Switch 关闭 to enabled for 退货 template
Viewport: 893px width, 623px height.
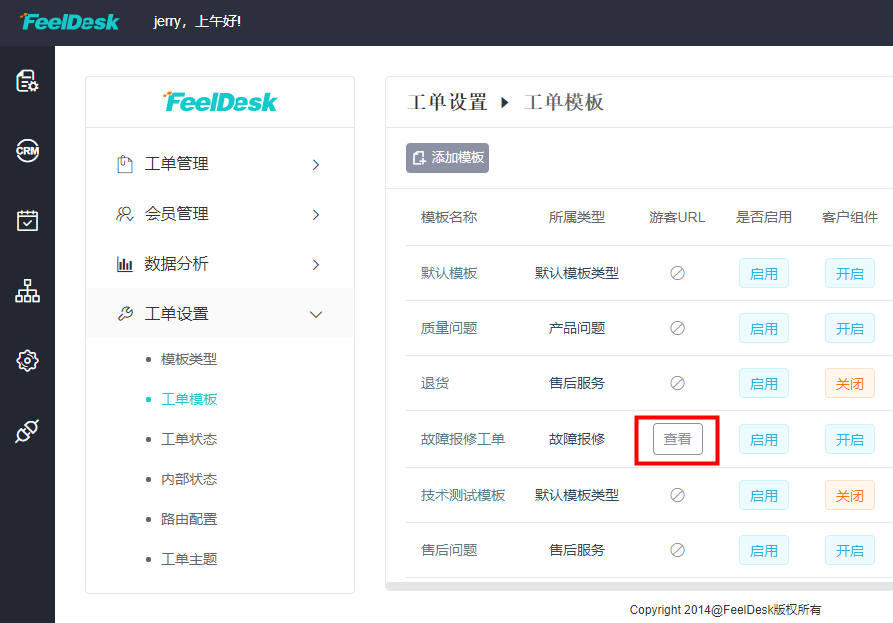(849, 383)
